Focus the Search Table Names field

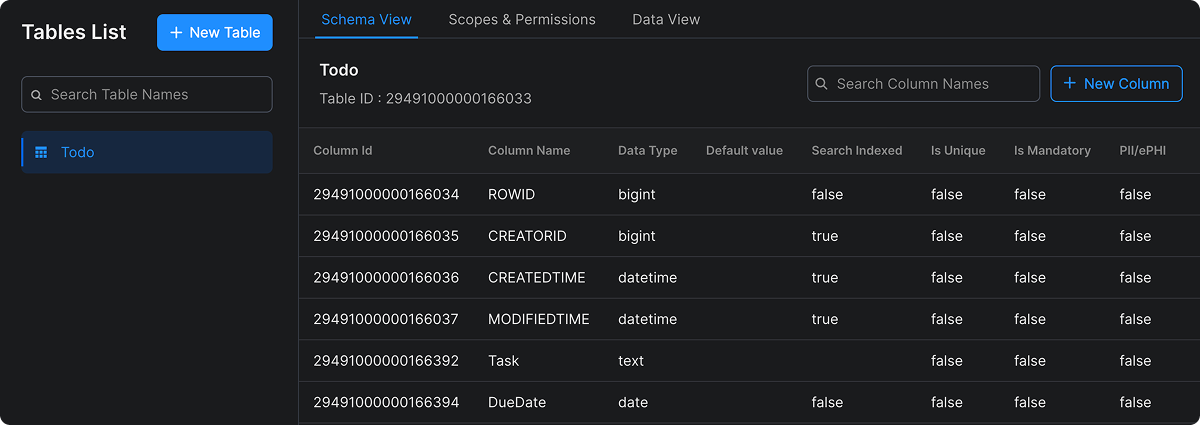click(x=147, y=94)
